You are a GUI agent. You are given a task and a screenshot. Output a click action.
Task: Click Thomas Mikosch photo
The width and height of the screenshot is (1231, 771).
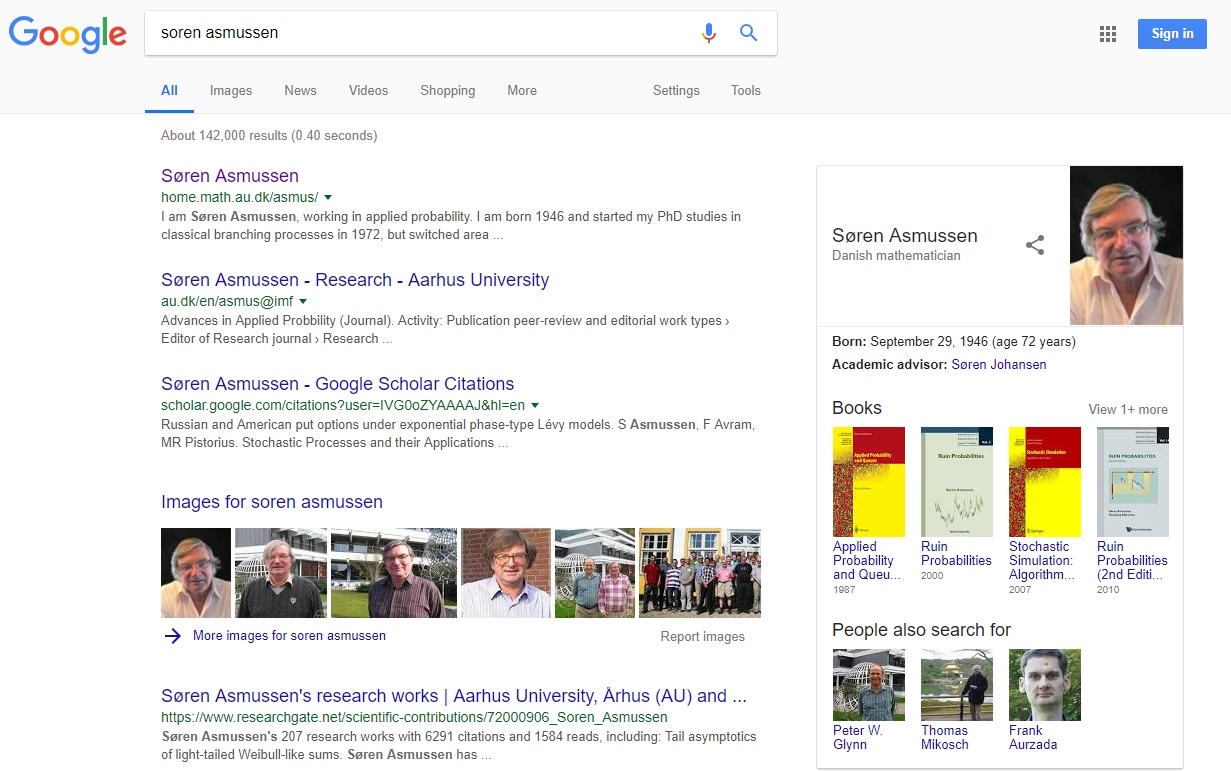point(957,685)
